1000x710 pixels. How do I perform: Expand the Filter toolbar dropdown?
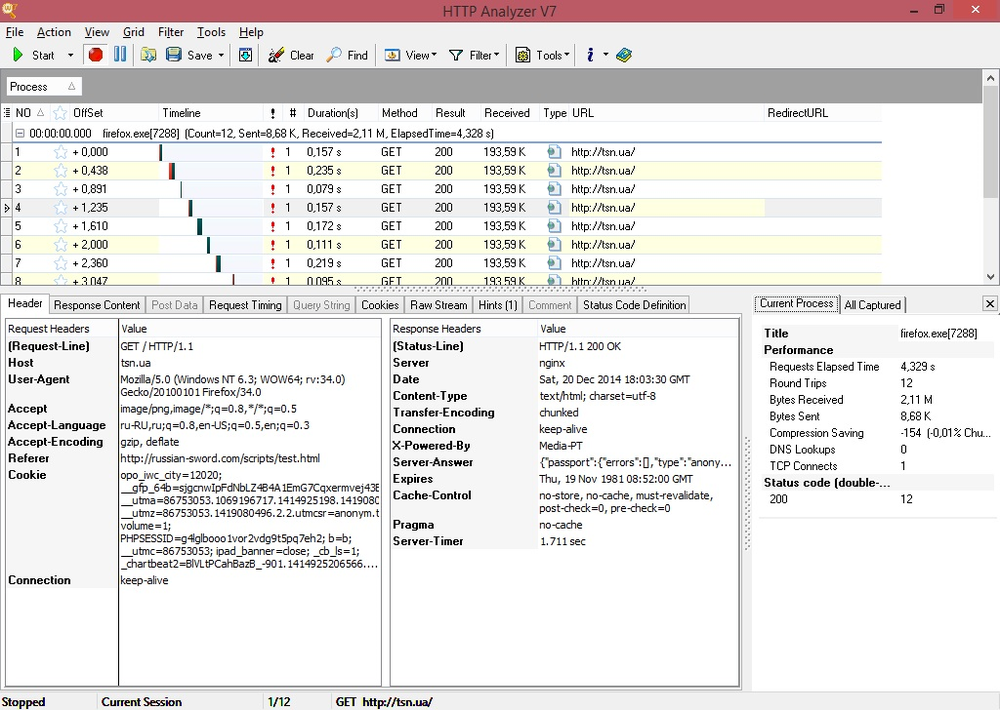(498, 56)
